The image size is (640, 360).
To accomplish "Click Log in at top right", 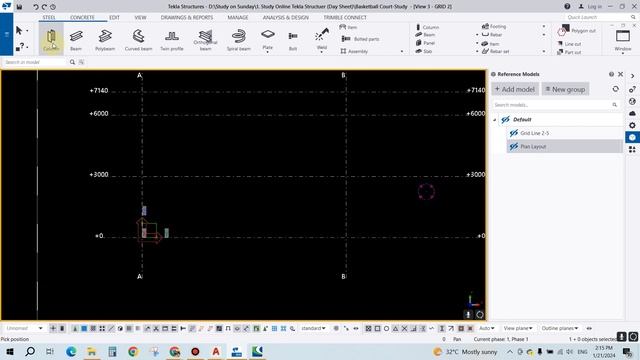I will [590, 7].
